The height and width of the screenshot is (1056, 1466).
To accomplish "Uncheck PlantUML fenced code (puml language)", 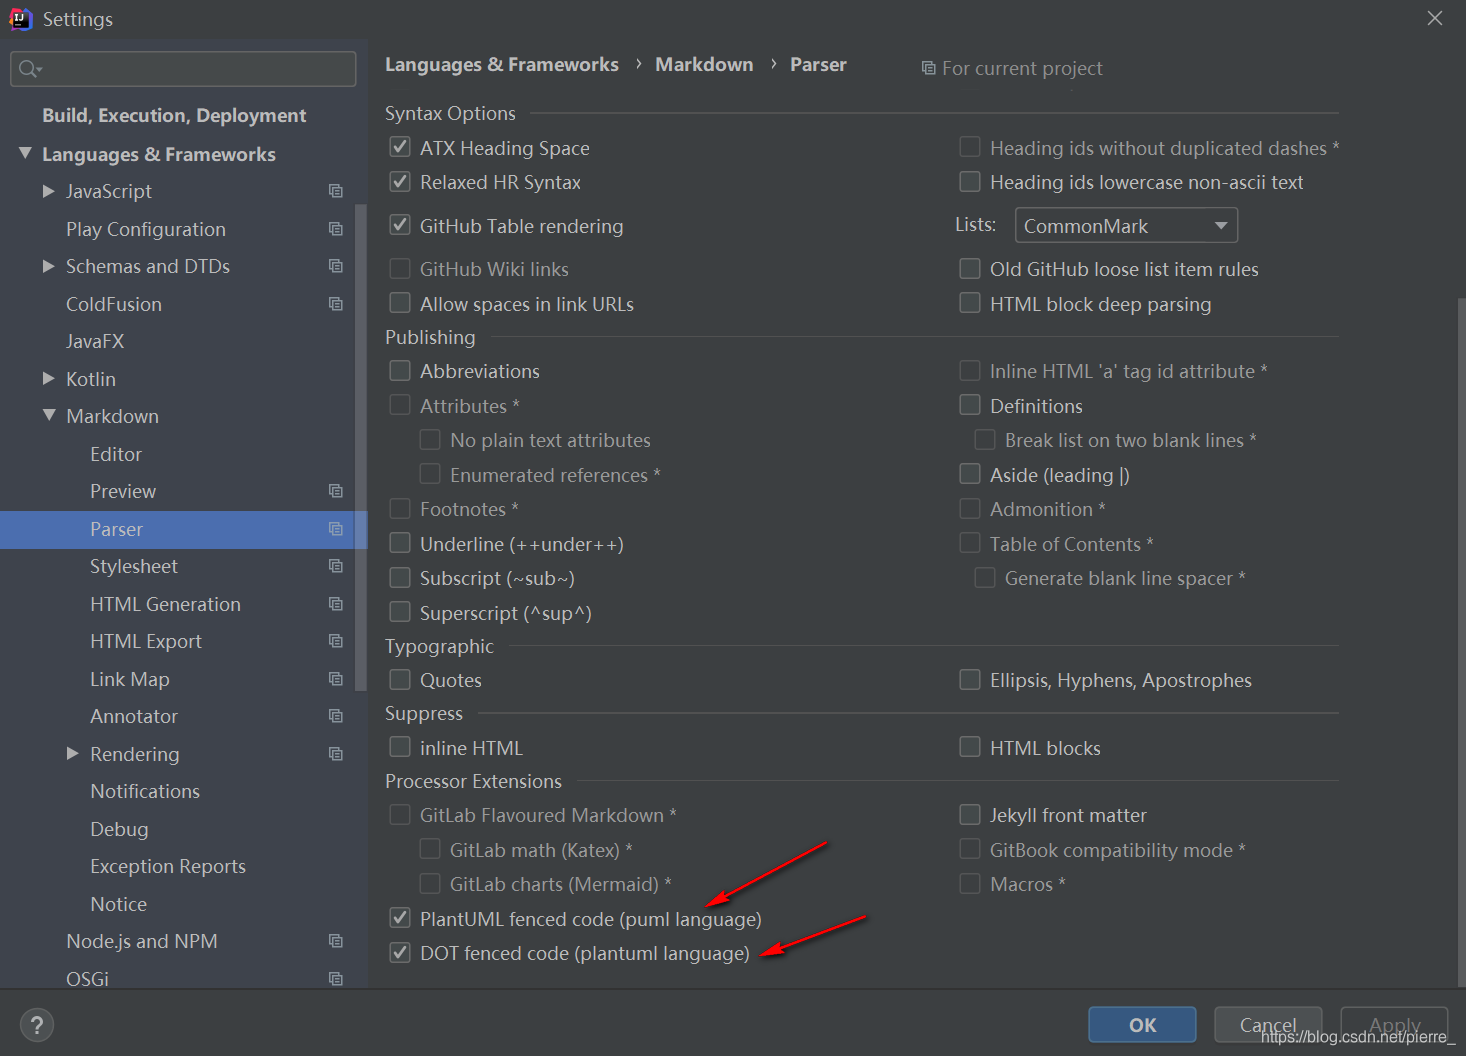I will click(x=400, y=918).
